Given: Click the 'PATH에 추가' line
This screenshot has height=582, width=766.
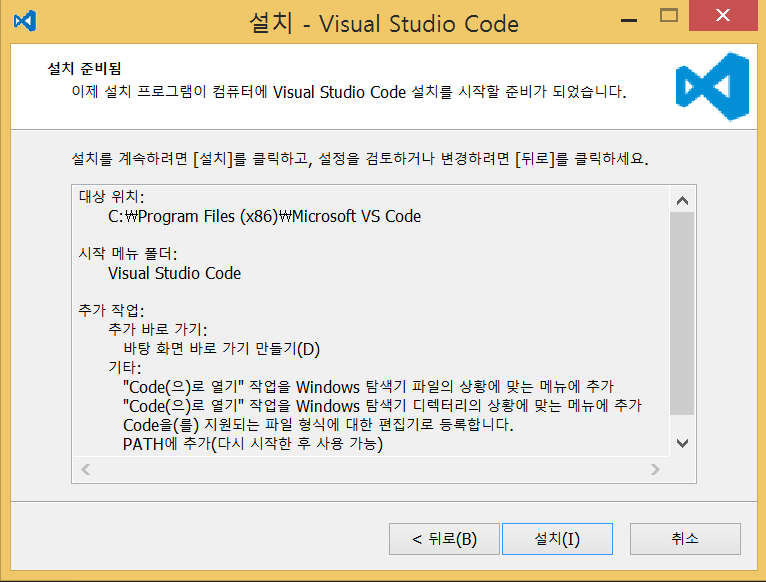Looking at the screenshot, I should [253, 444].
